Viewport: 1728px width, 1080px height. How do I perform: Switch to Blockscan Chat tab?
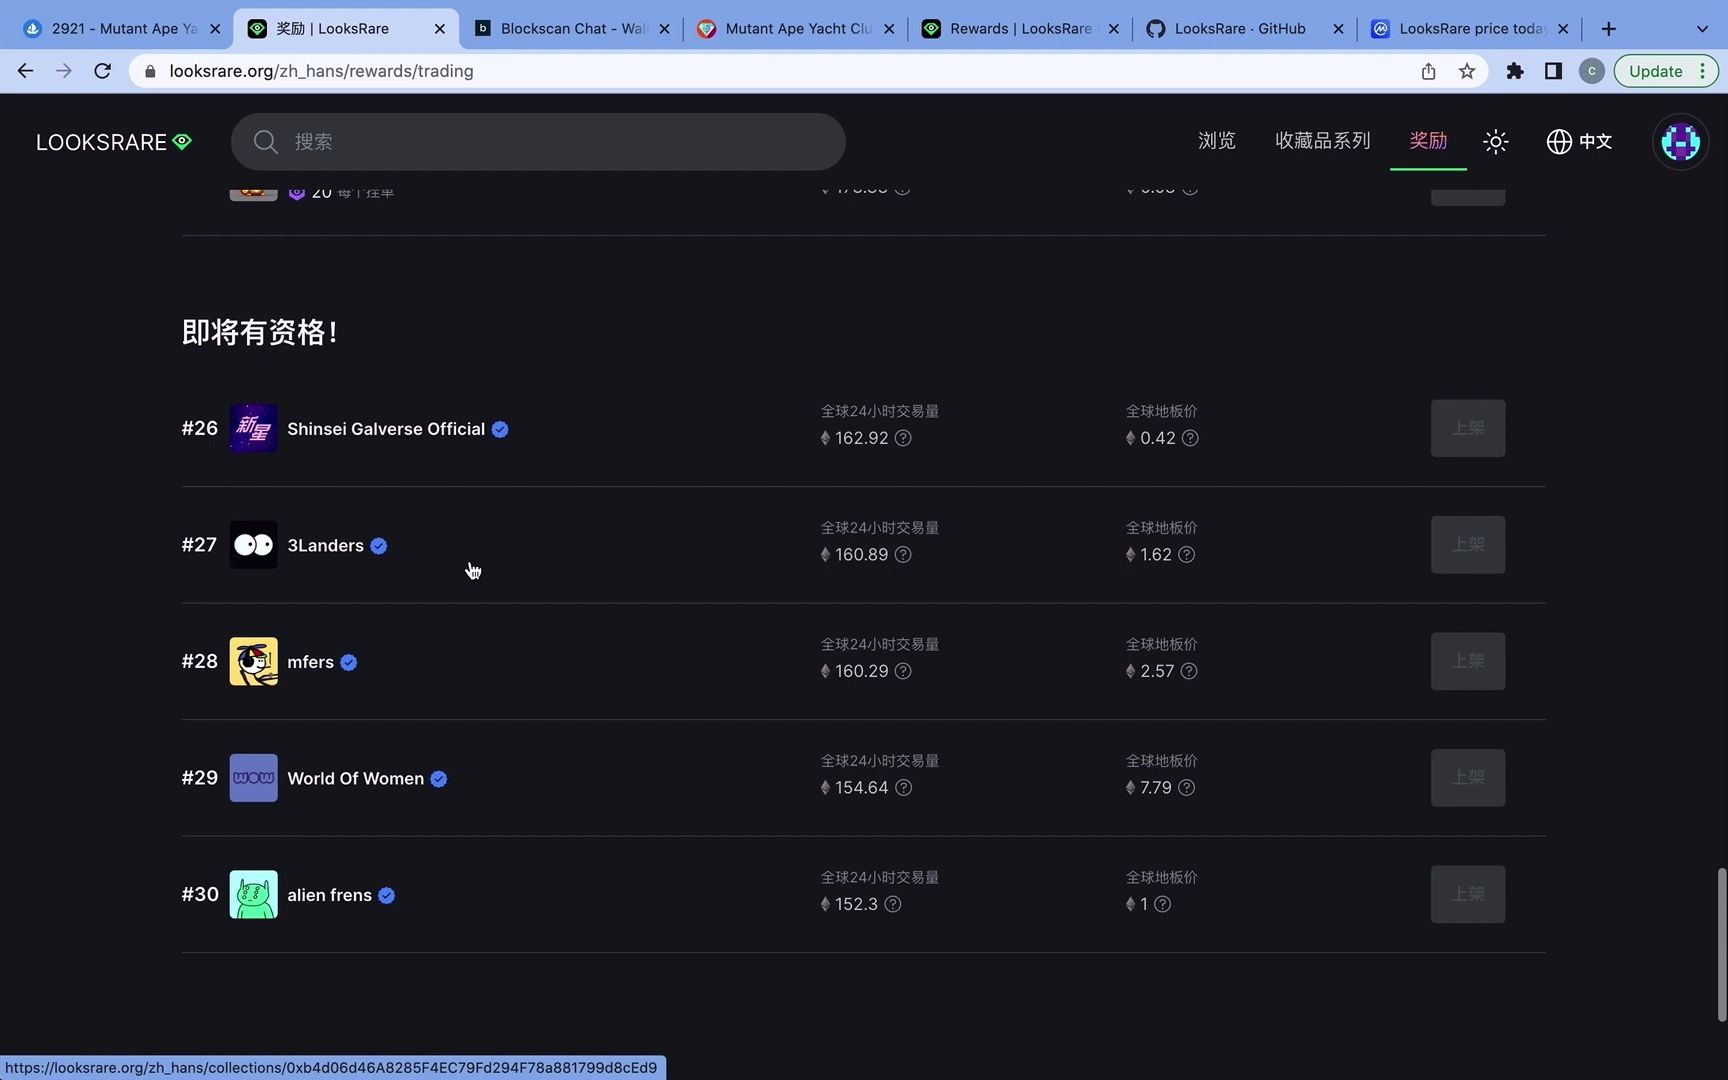572,29
